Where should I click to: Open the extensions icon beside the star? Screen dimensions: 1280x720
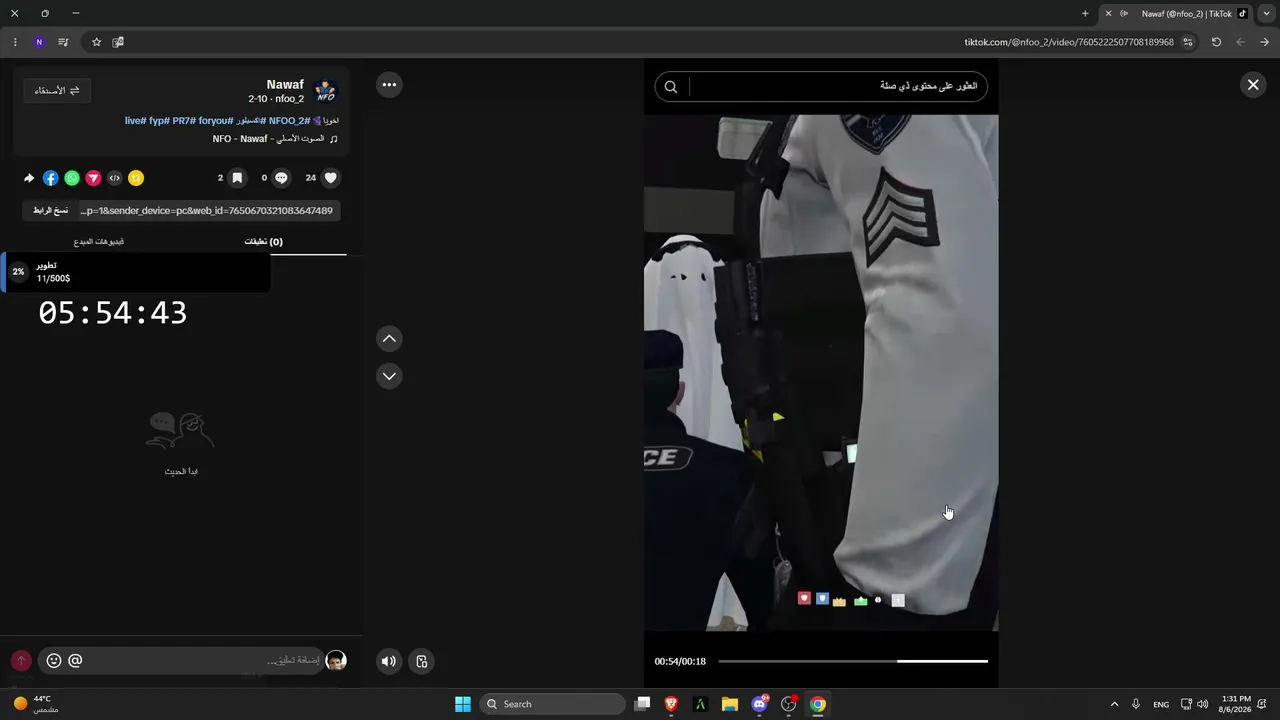point(118,42)
